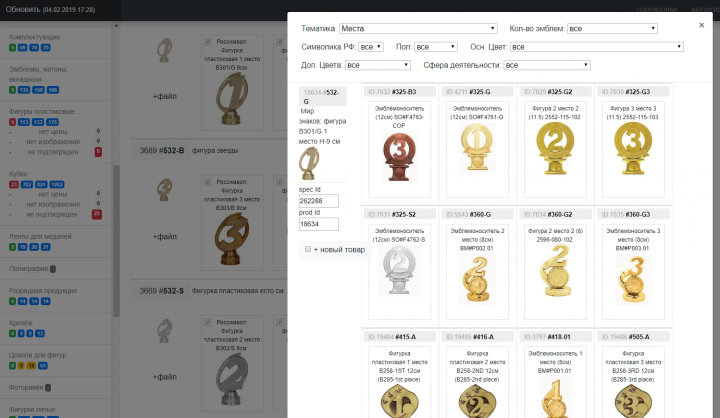Filter нет цены under Фигуры пластиковые
This screenshot has width=720, height=418.
click(53, 132)
